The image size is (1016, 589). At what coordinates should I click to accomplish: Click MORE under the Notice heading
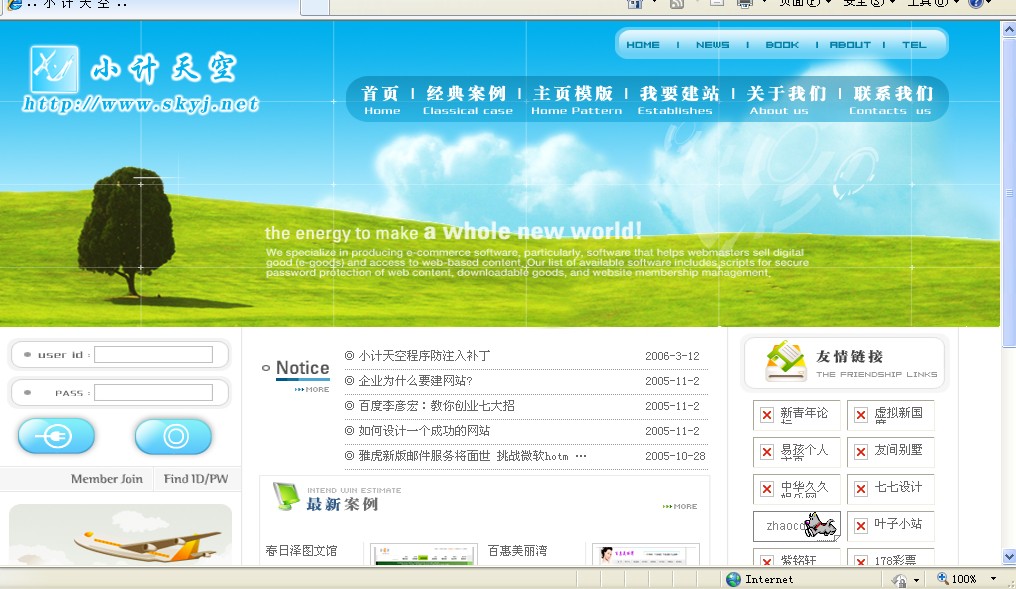click(x=312, y=389)
